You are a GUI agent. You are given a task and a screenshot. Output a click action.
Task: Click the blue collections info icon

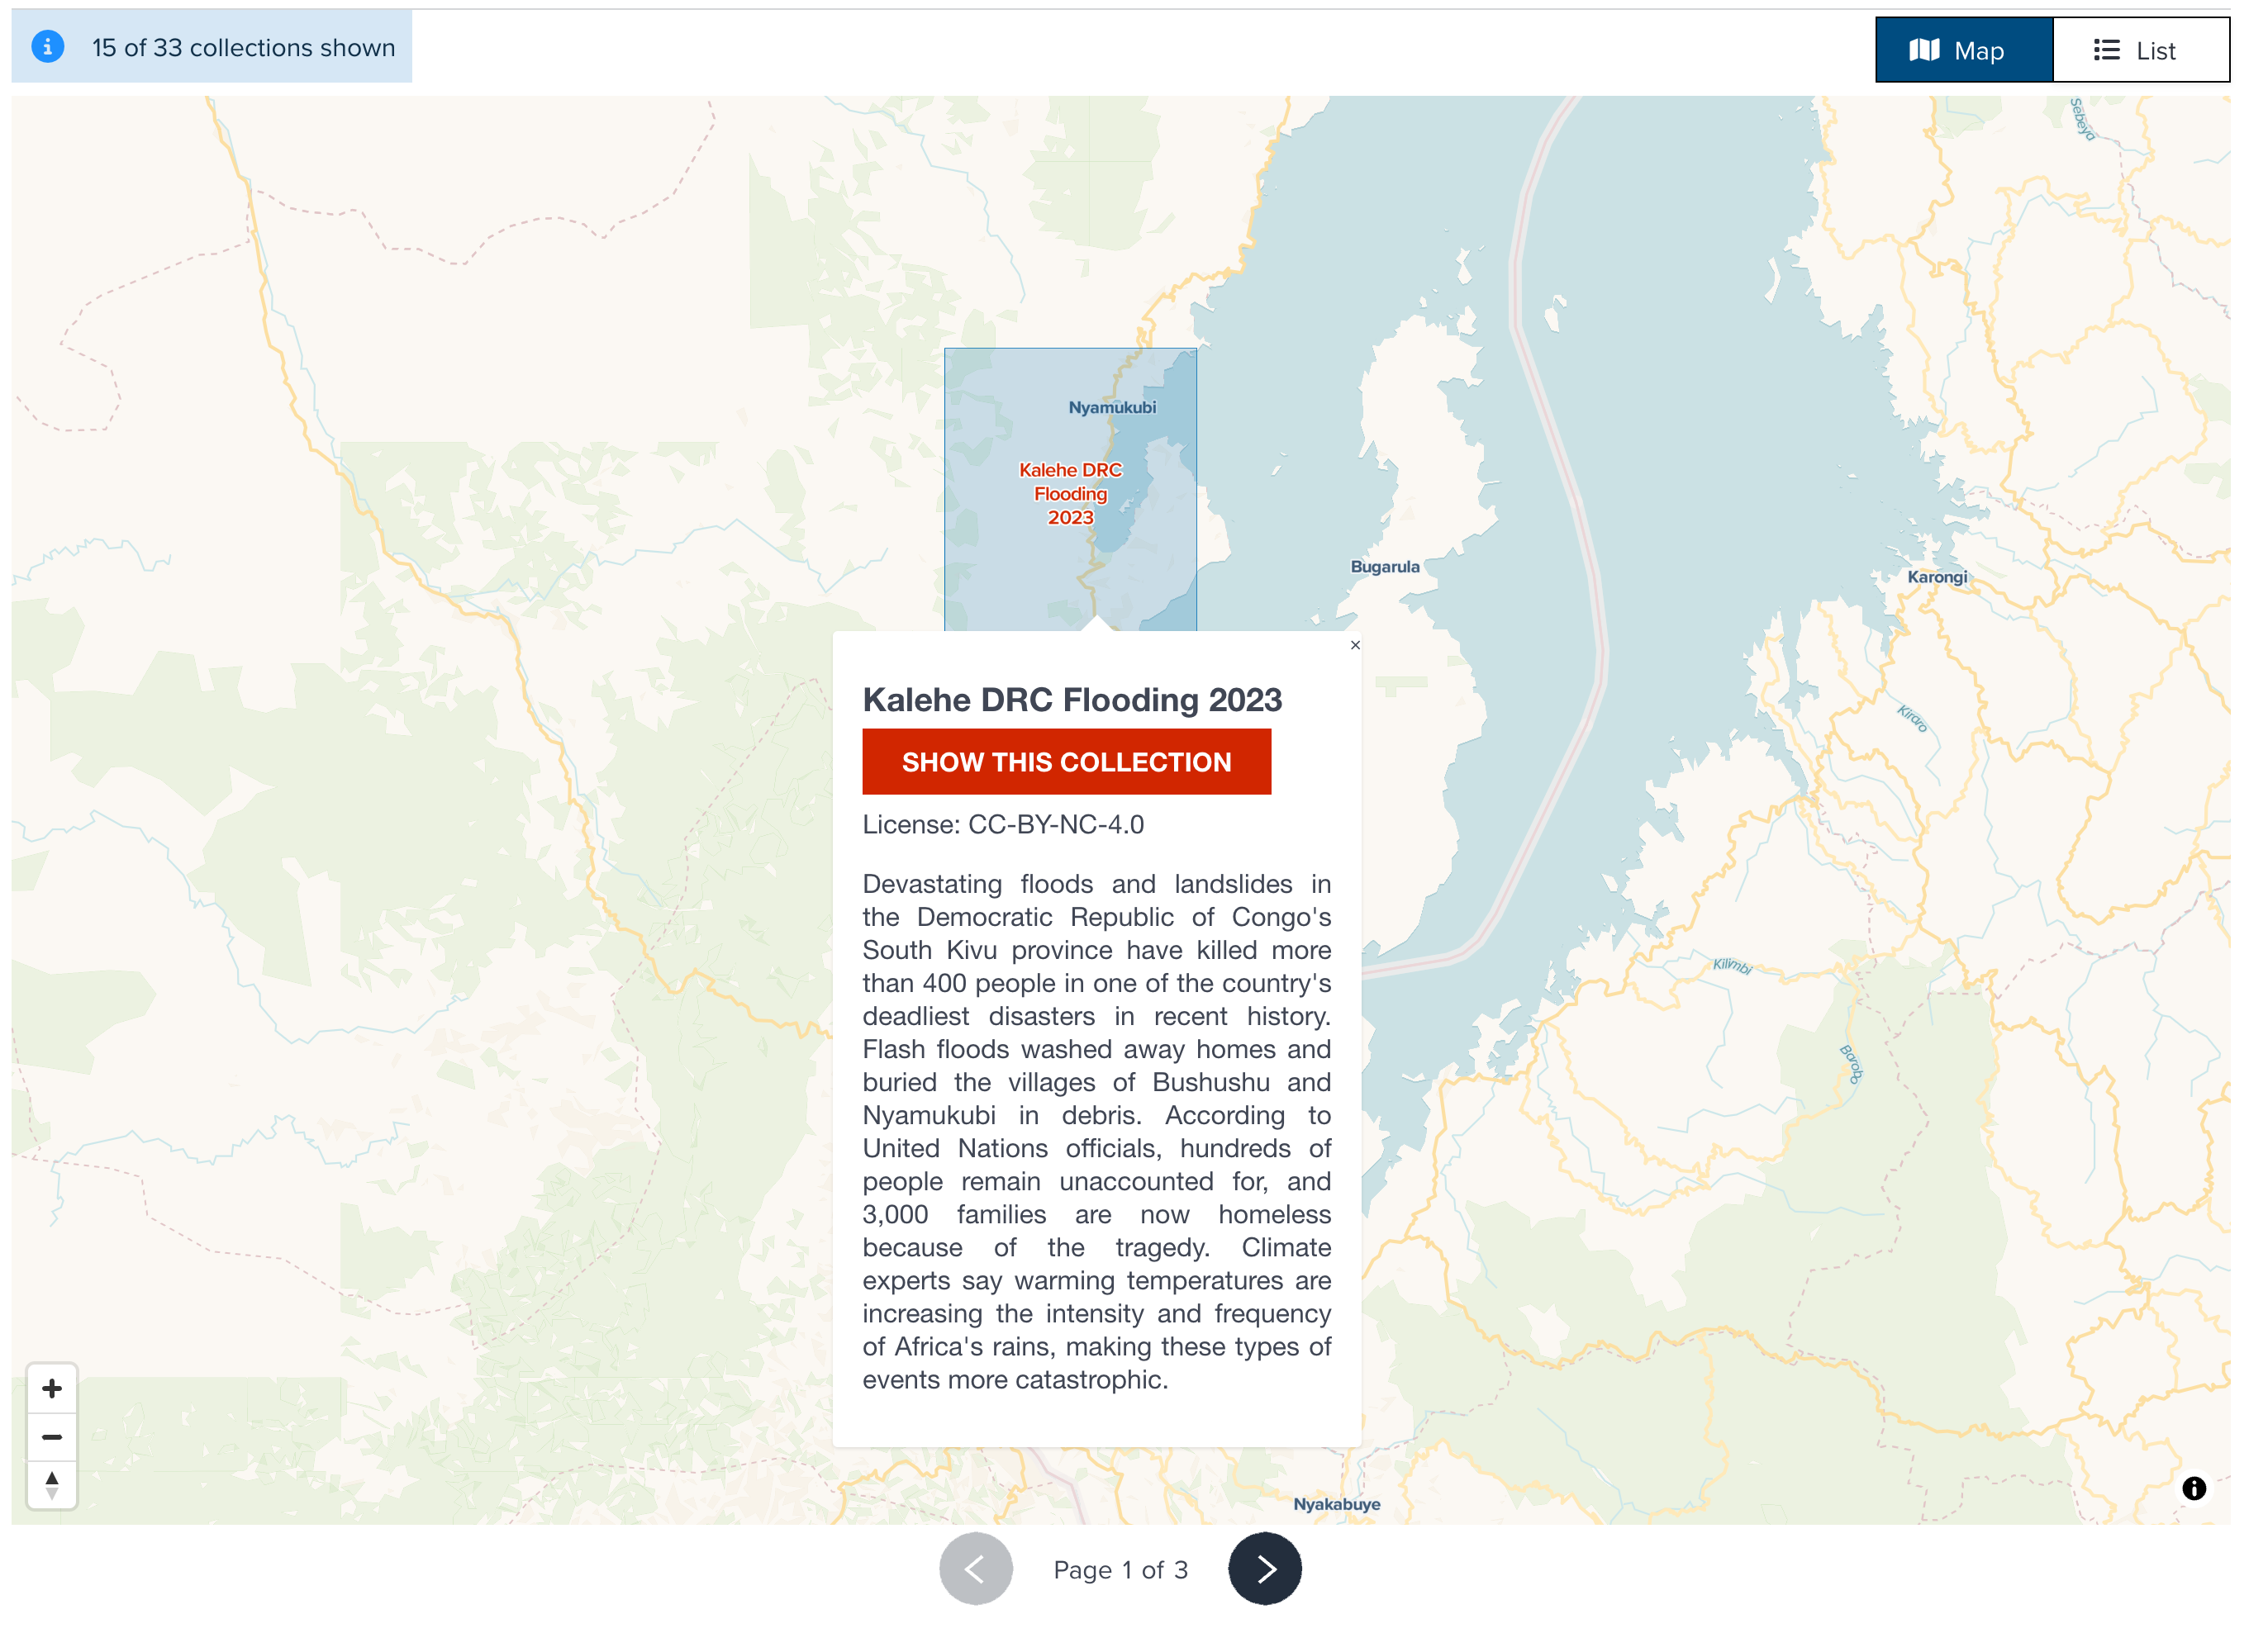pyautogui.click(x=47, y=47)
